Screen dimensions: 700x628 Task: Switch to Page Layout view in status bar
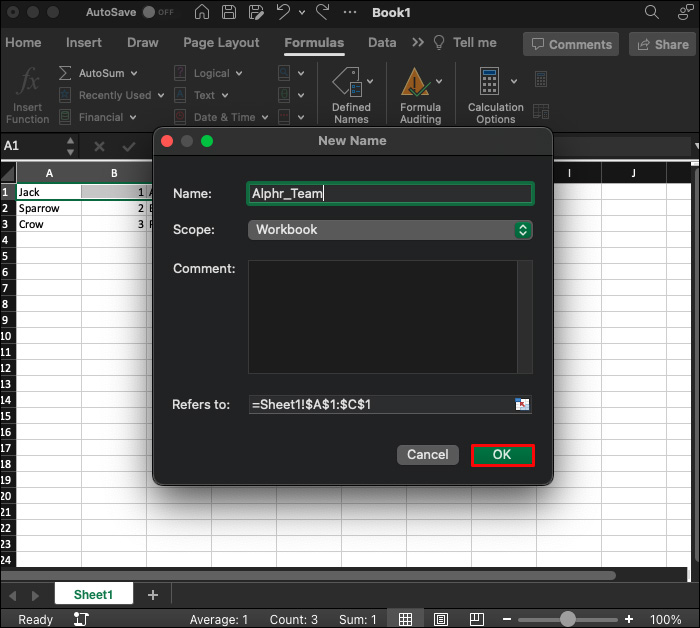pos(441,619)
